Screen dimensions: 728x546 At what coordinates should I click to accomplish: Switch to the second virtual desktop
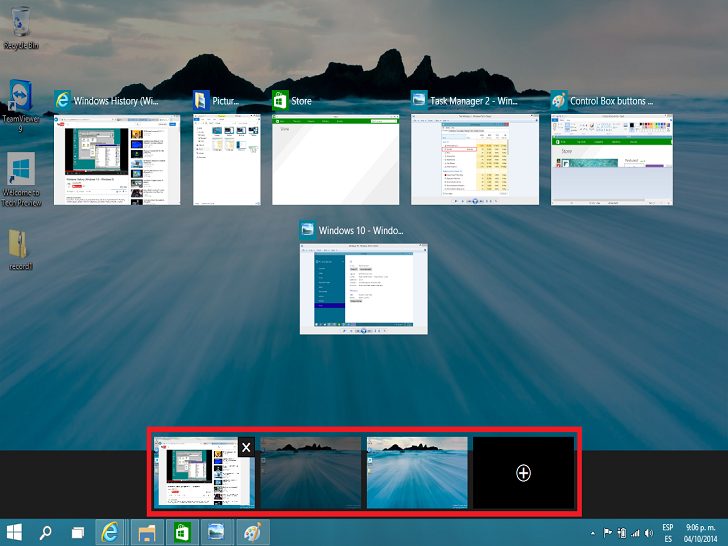[x=311, y=473]
